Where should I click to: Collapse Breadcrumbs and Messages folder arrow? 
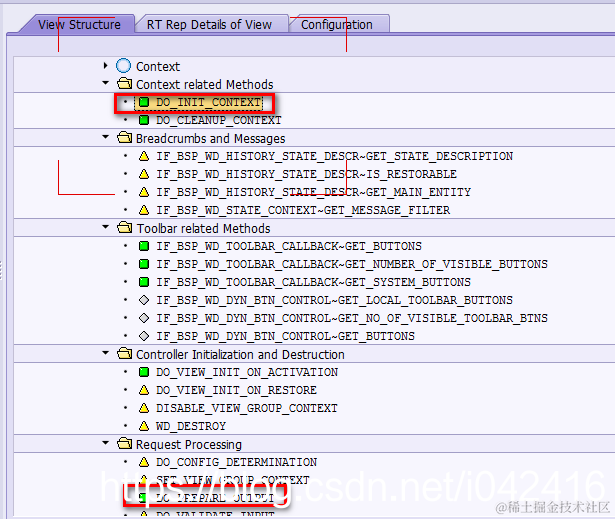[105, 137]
